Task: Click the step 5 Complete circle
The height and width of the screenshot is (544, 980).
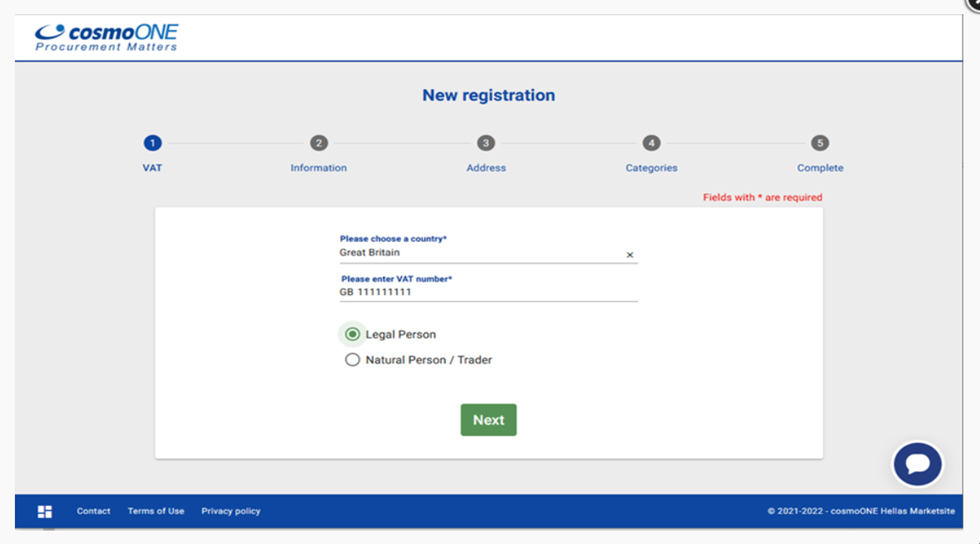Action: 820,143
